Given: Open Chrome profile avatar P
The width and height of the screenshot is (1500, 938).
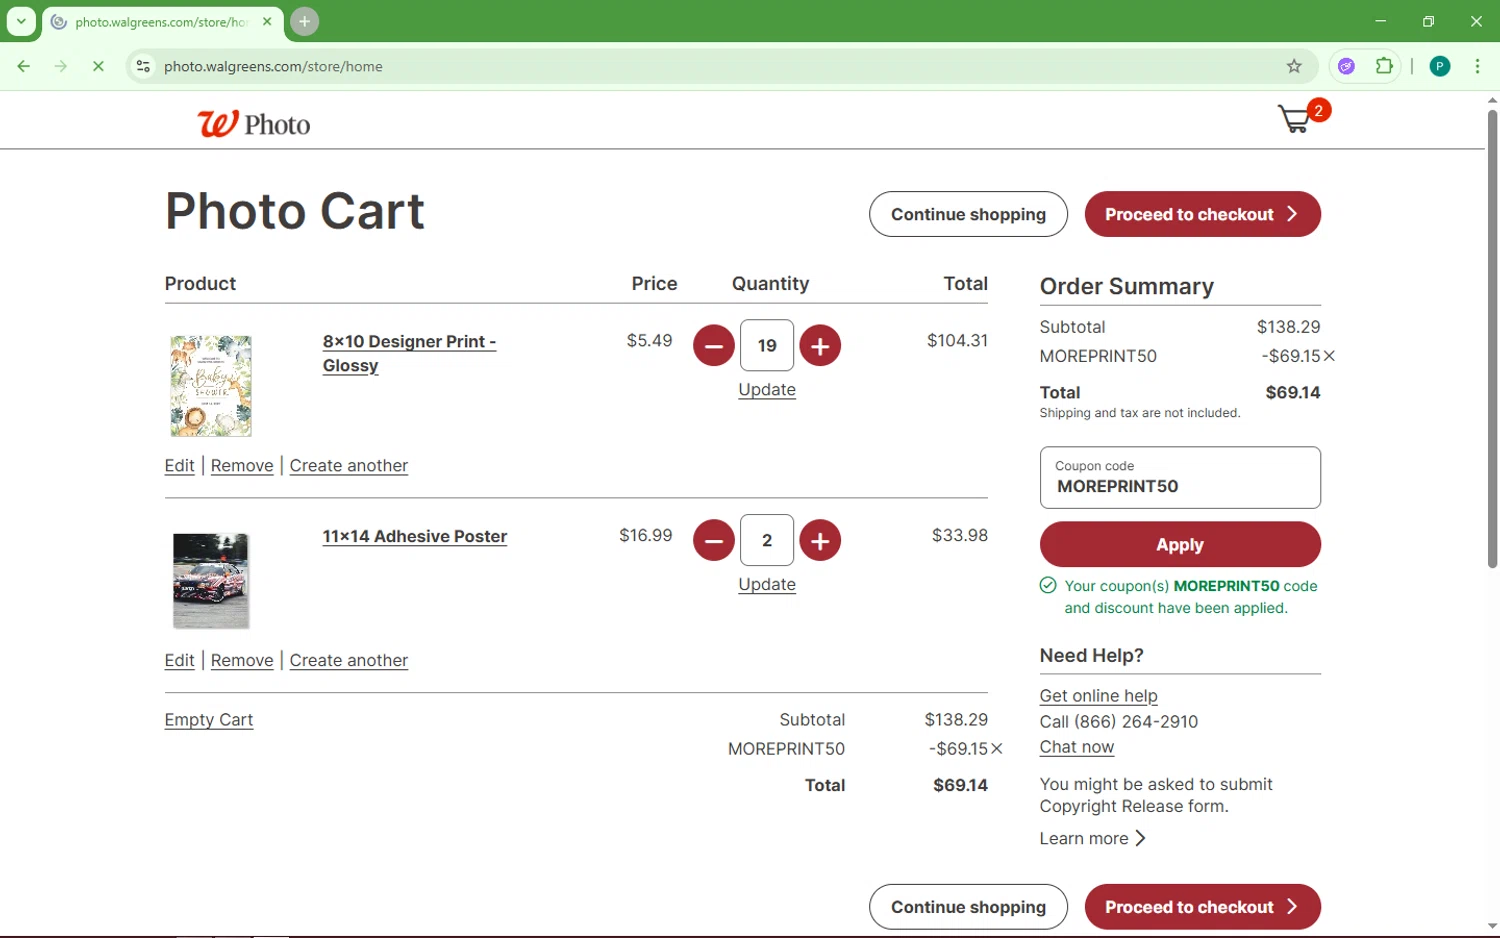Looking at the screenshot, I should (1440, 66).
